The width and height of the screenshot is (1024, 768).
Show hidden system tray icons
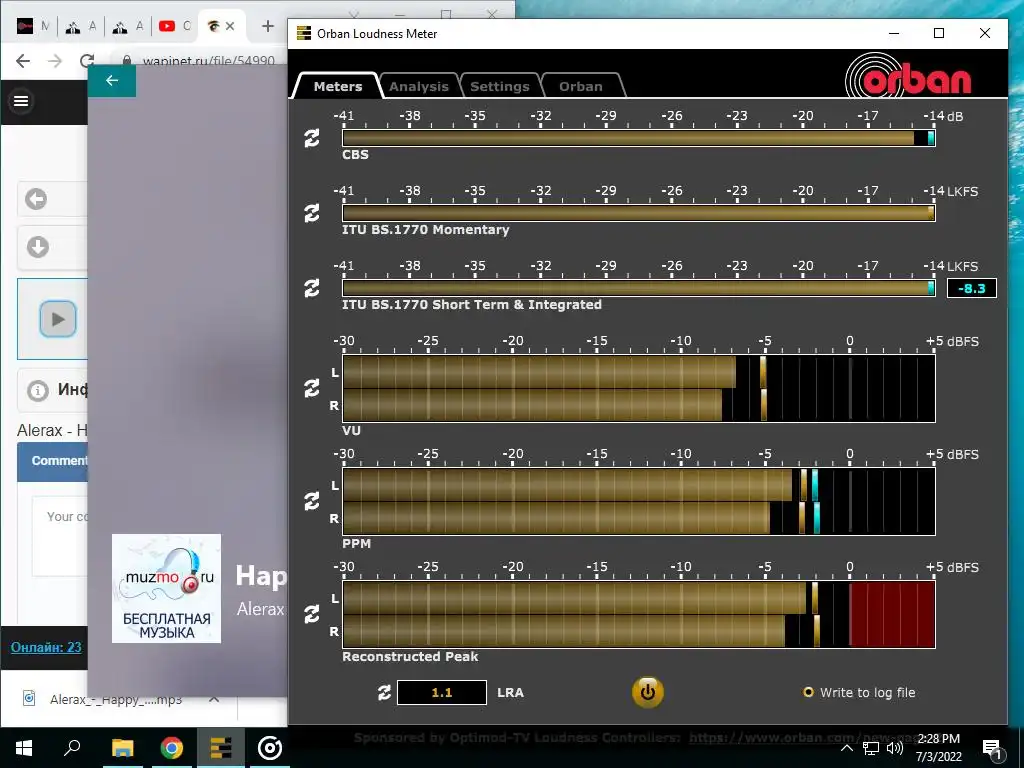click(846, 748)
